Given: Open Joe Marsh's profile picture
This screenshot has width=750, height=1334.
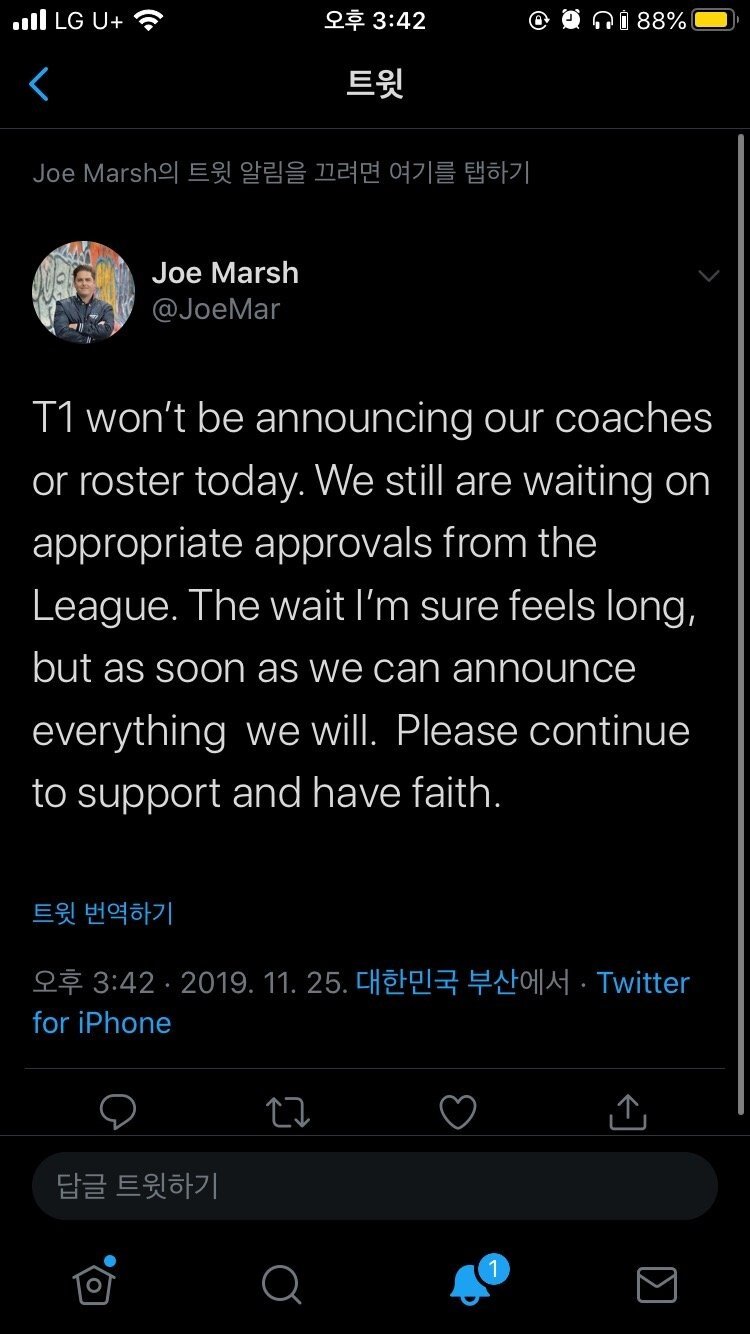Looking at the screenshot, I should coord(83,291).
